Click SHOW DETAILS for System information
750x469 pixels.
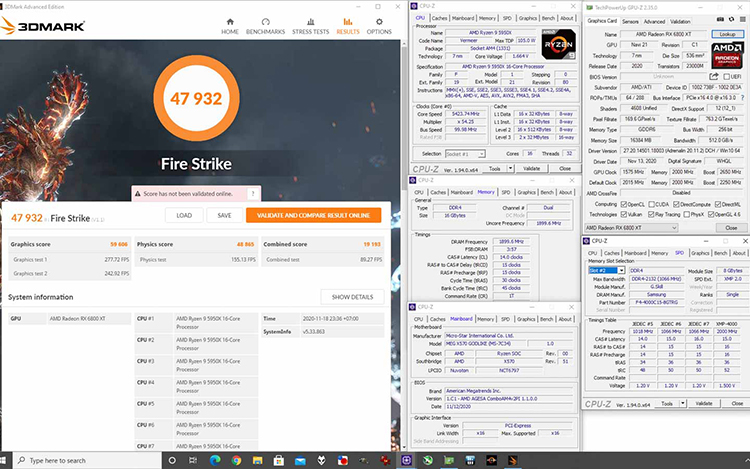tap(353, 297)
